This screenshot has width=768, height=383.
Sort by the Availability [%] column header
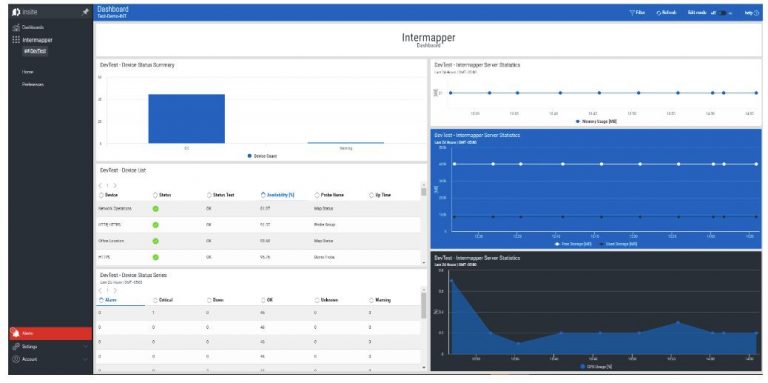[x=281, y=195]
